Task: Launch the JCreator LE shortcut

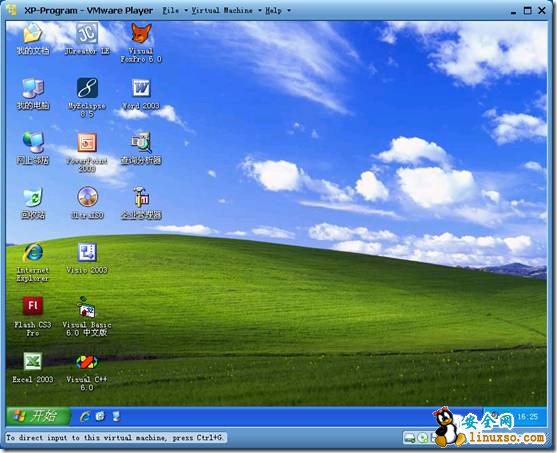Action: (x=87, y=38)
